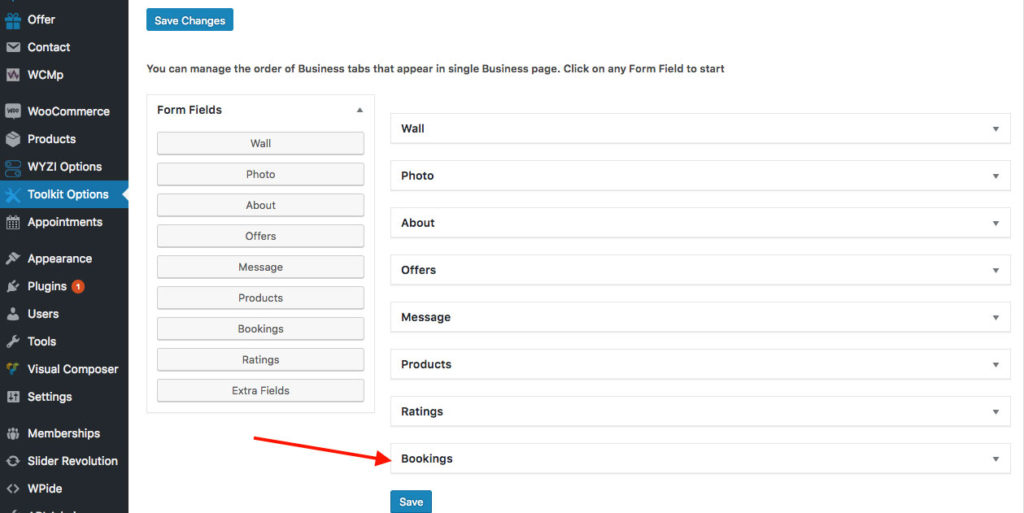Click the Users person icon
Image resolution: width=1024 pixels, height=513 pixels.
click(13, 314)
